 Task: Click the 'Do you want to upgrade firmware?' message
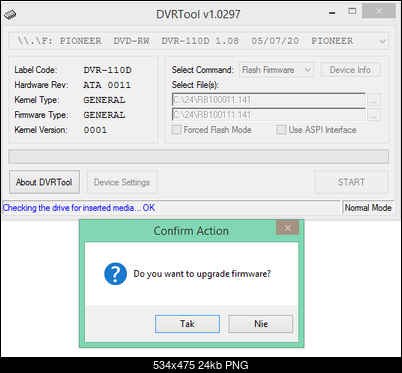pos(202,274)
